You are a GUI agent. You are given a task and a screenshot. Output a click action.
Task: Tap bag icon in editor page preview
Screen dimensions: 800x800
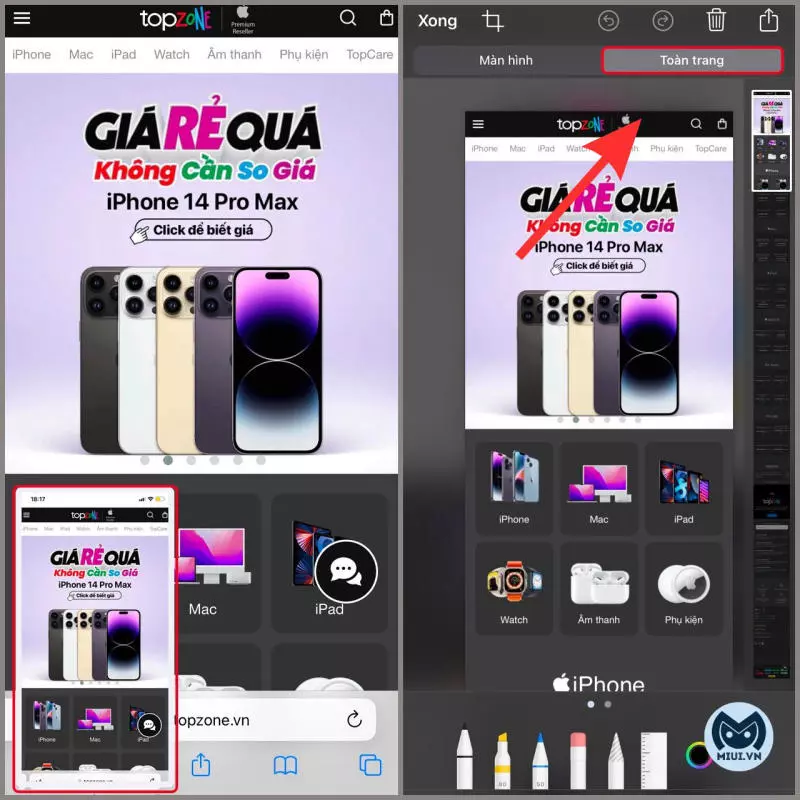[722, 124]
